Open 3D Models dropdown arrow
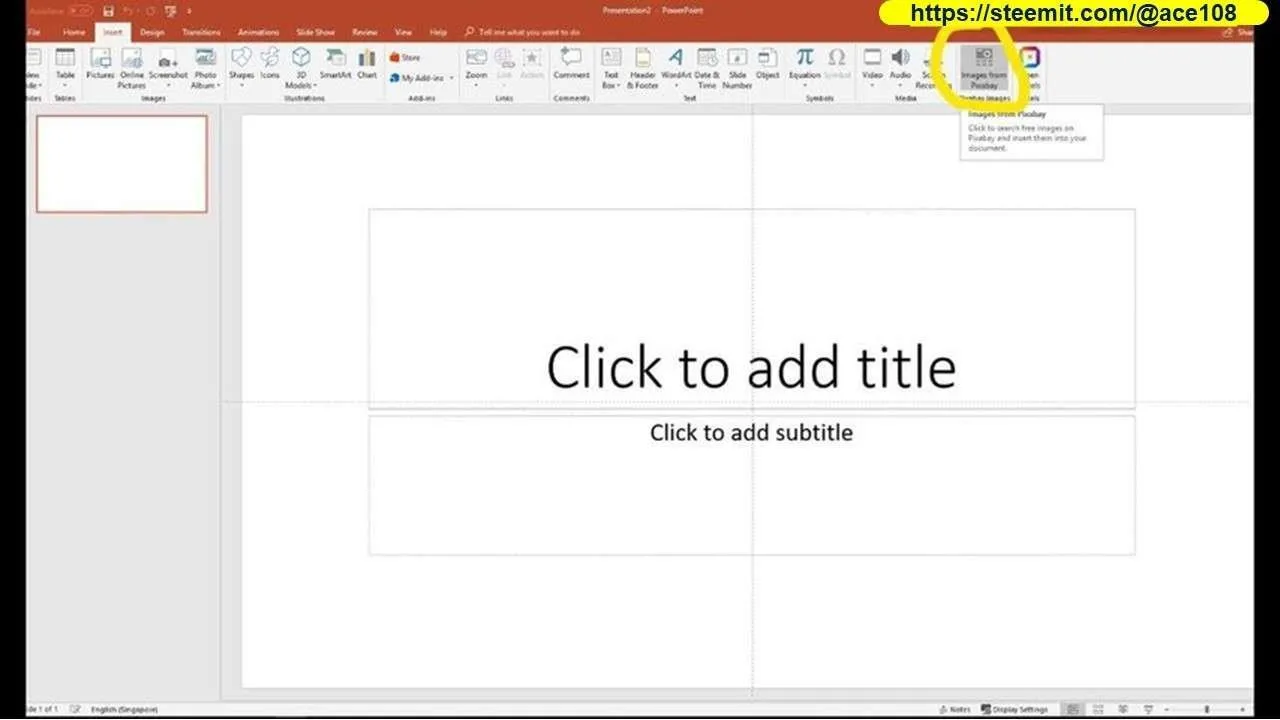 coord(316,86)
